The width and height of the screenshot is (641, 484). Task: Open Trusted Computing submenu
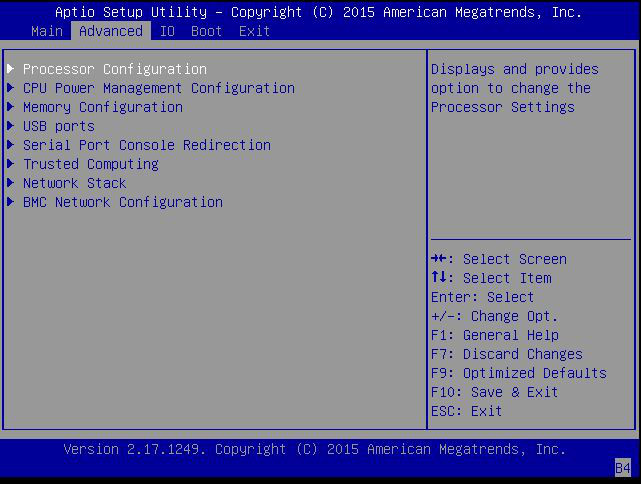pos(91,164)
